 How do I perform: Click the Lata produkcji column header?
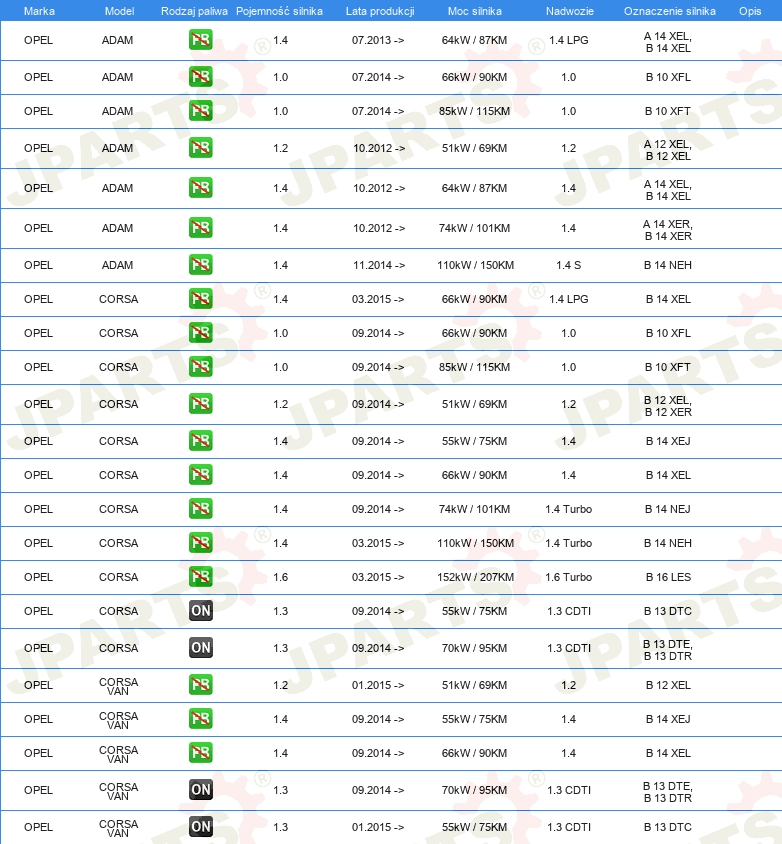(380, 11)
